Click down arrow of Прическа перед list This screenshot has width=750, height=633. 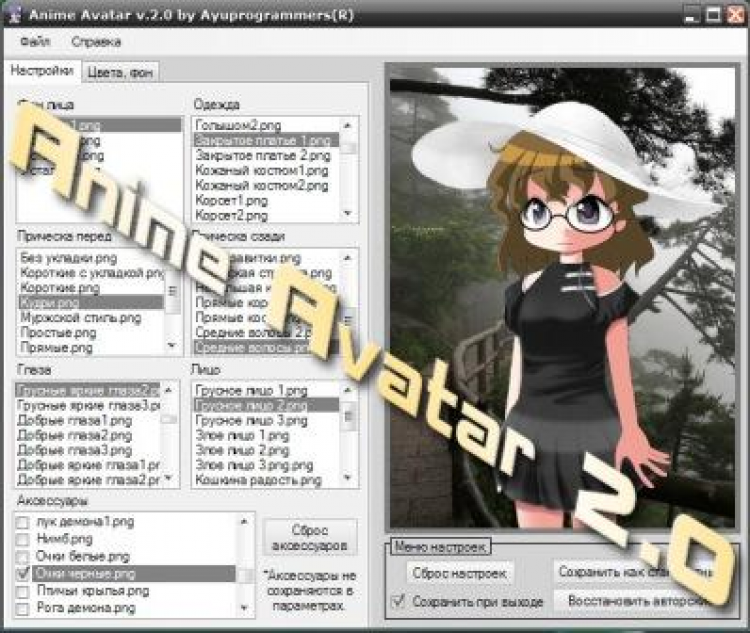tap(173, 345)
